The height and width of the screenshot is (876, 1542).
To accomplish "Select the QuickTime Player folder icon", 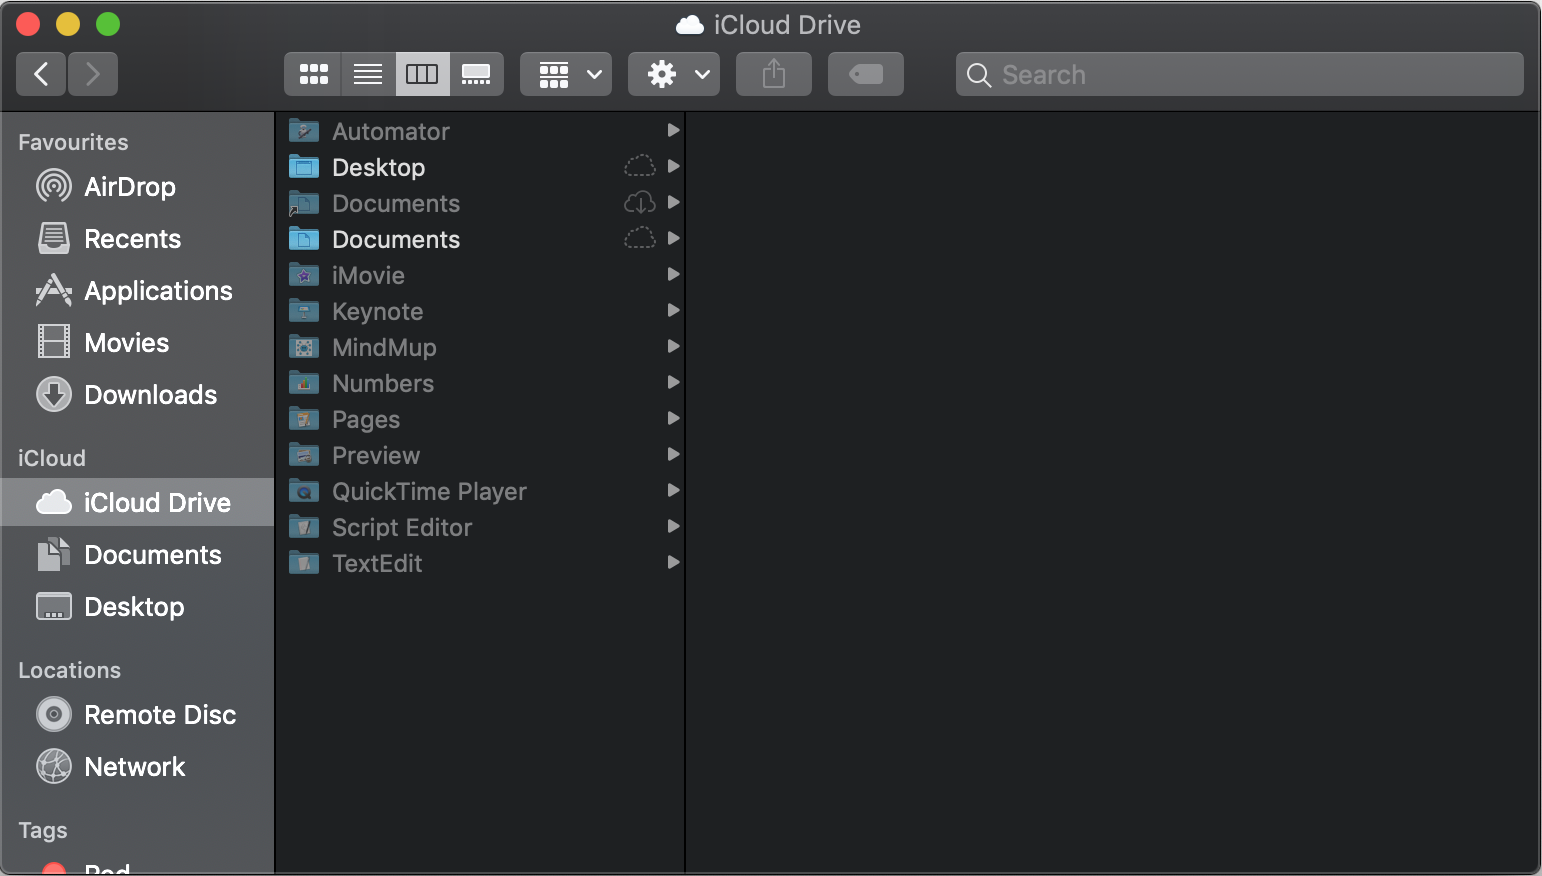I will click(x=304, y=491).
